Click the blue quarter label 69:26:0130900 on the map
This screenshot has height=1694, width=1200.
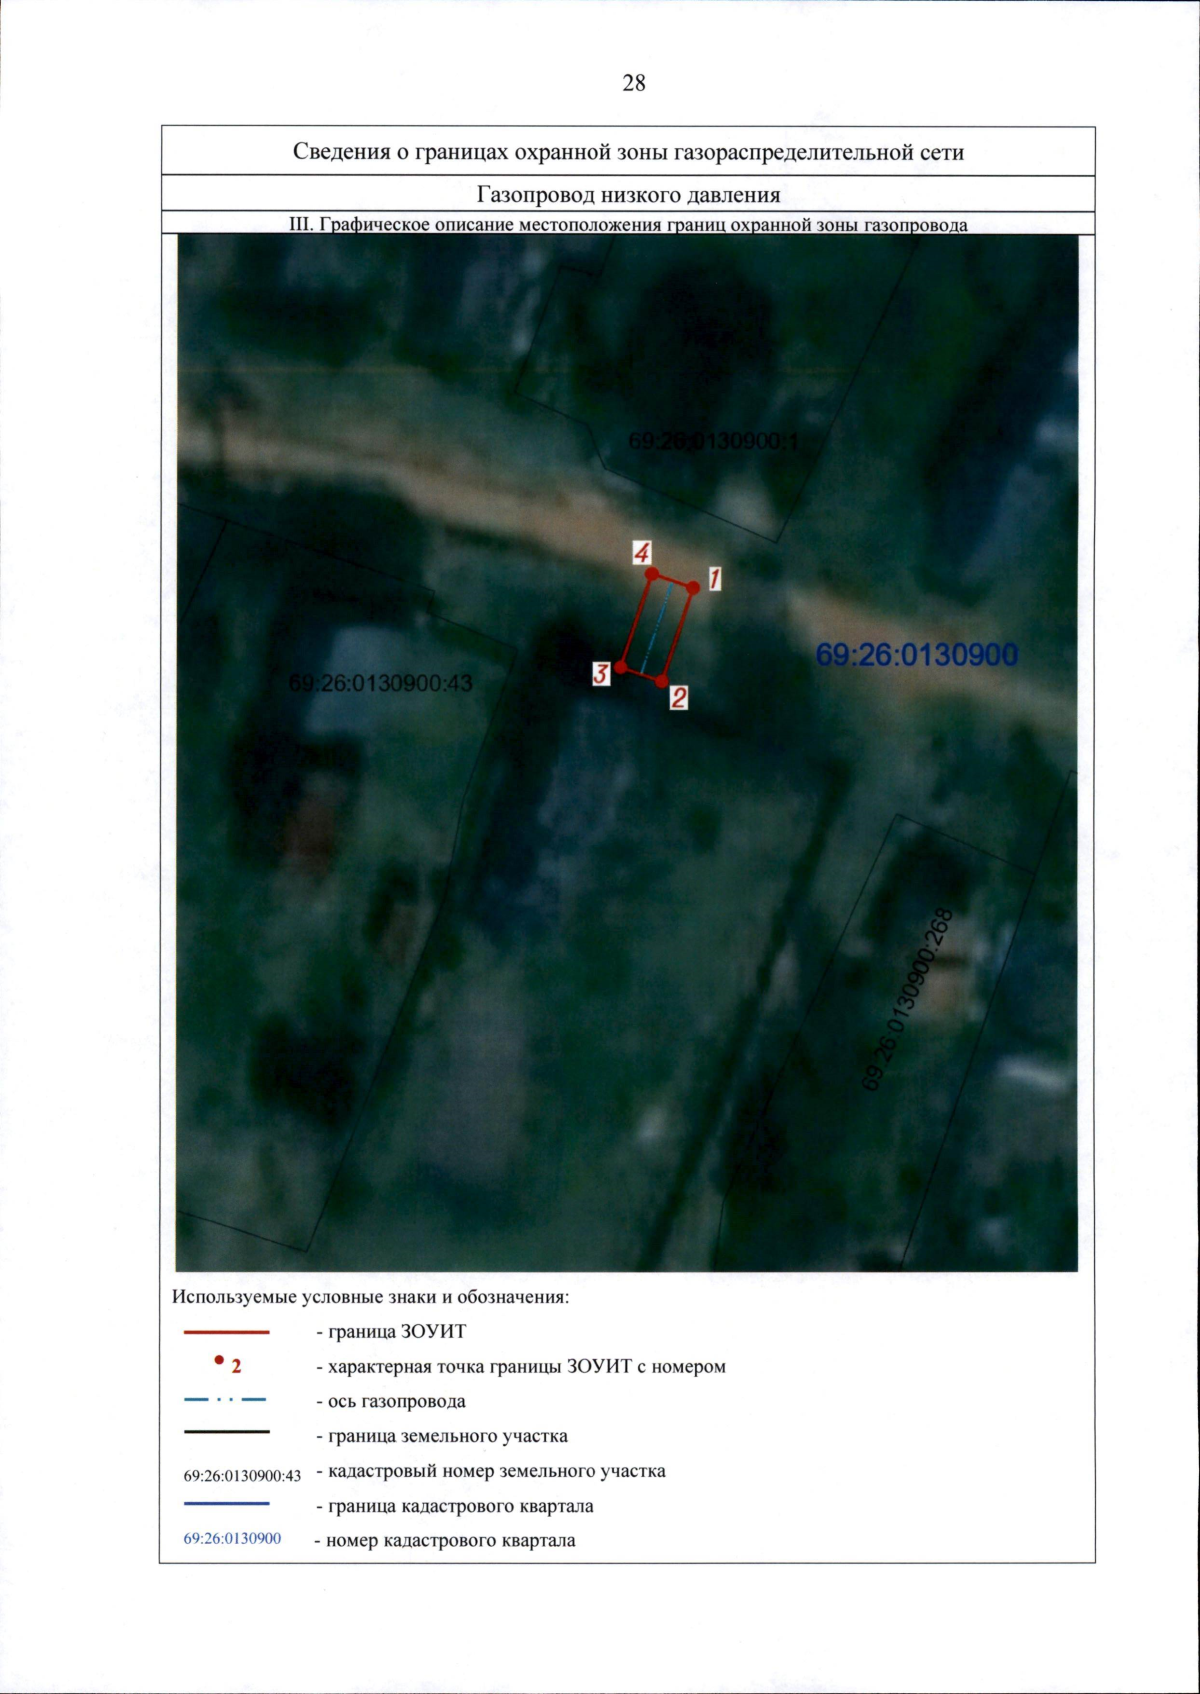916,655
